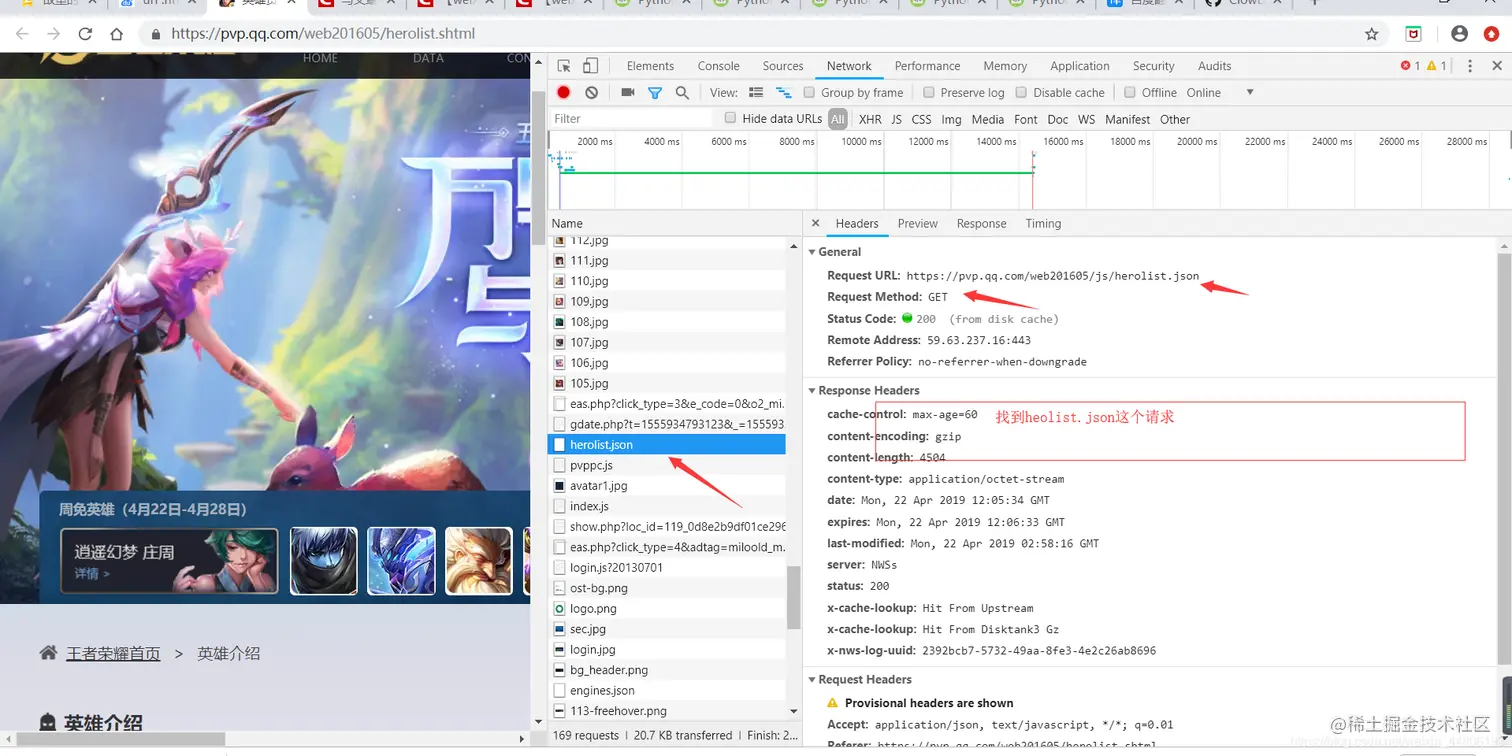Select the avatar1.jpg request

(668, 486)
